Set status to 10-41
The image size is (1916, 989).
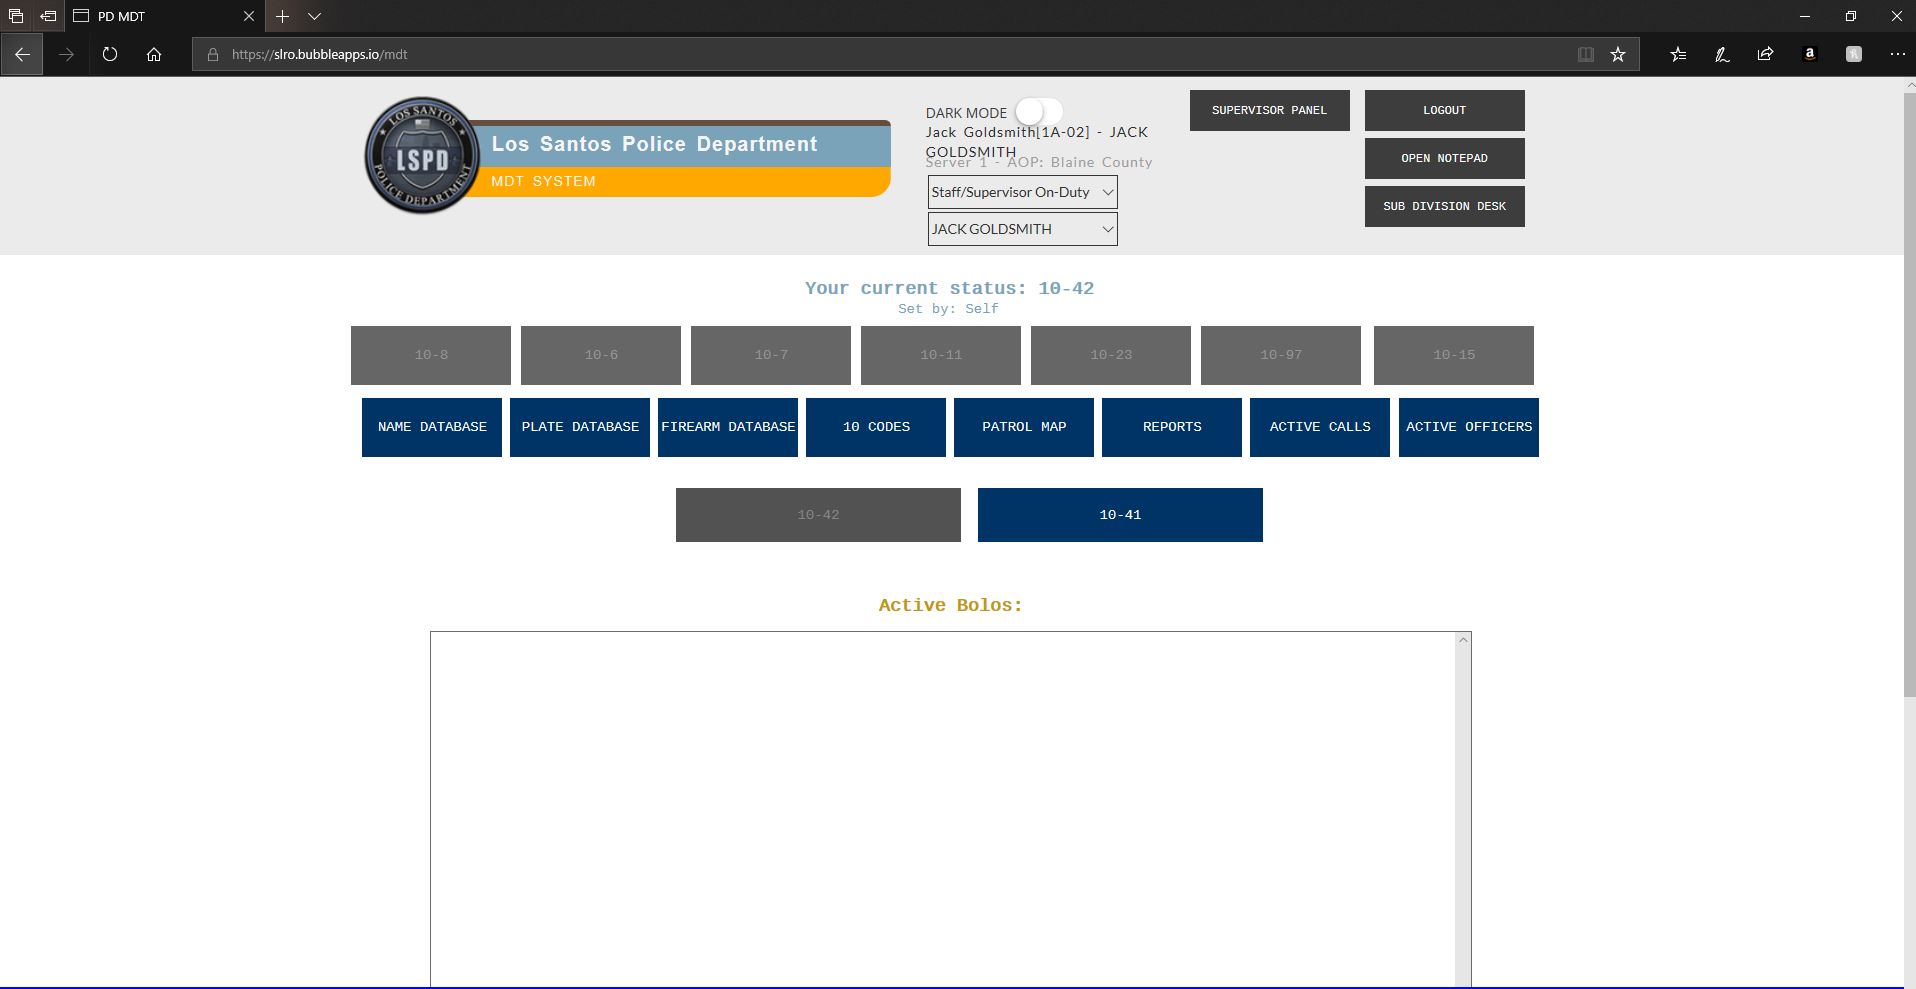point(1120,515)
